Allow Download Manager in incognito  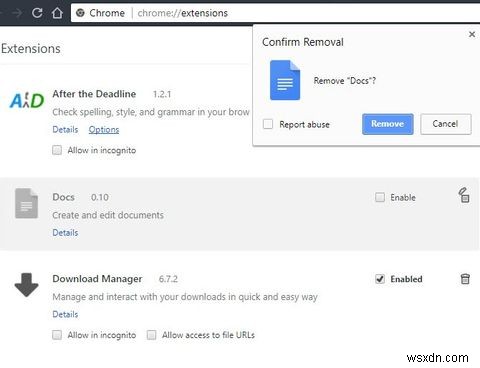coord(57,335)
